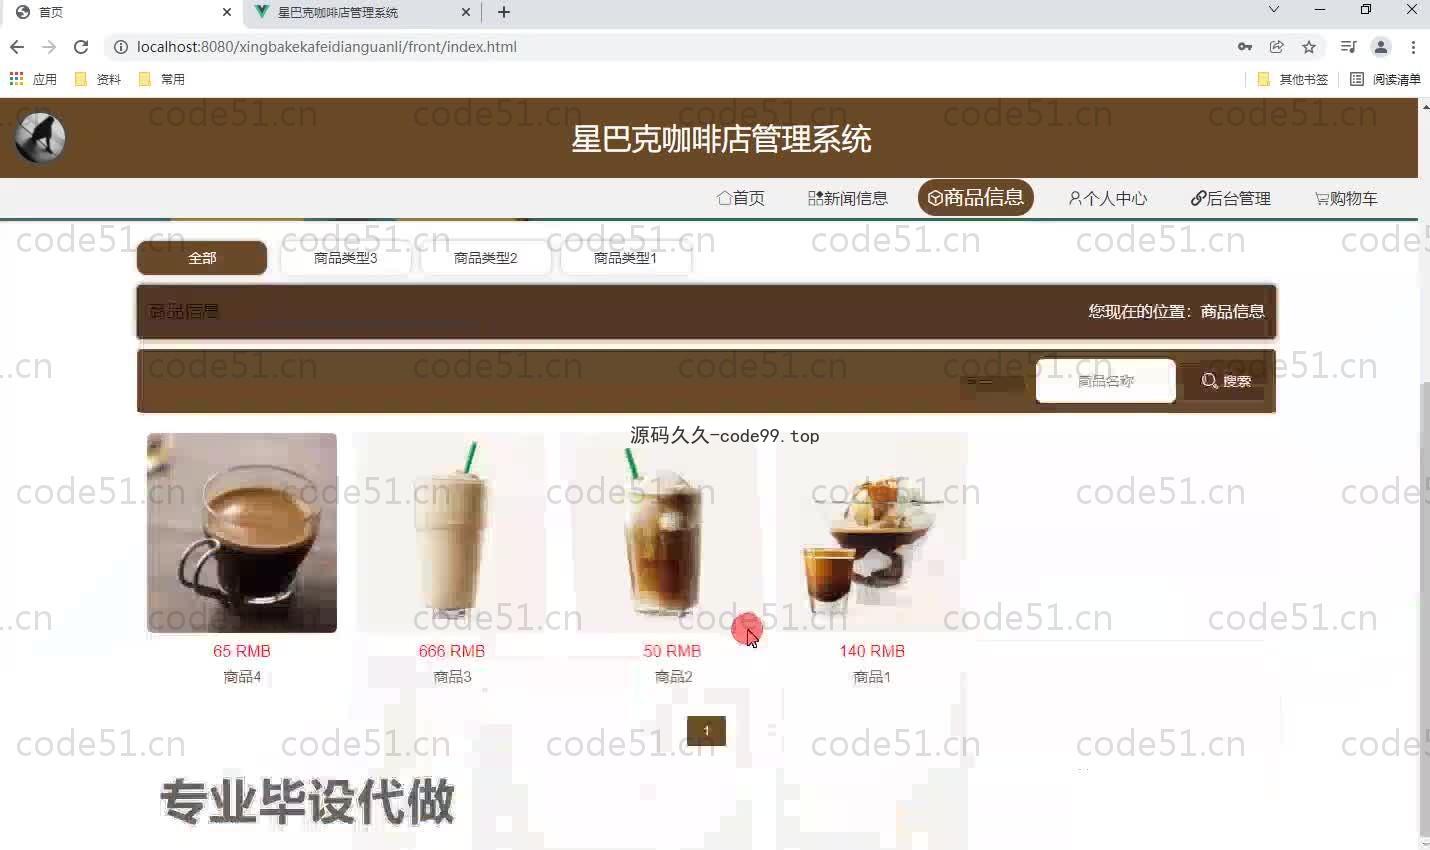Open Chrome three-dot menu
This screenshot has height=850, width=1430.
coord(1413,47)
